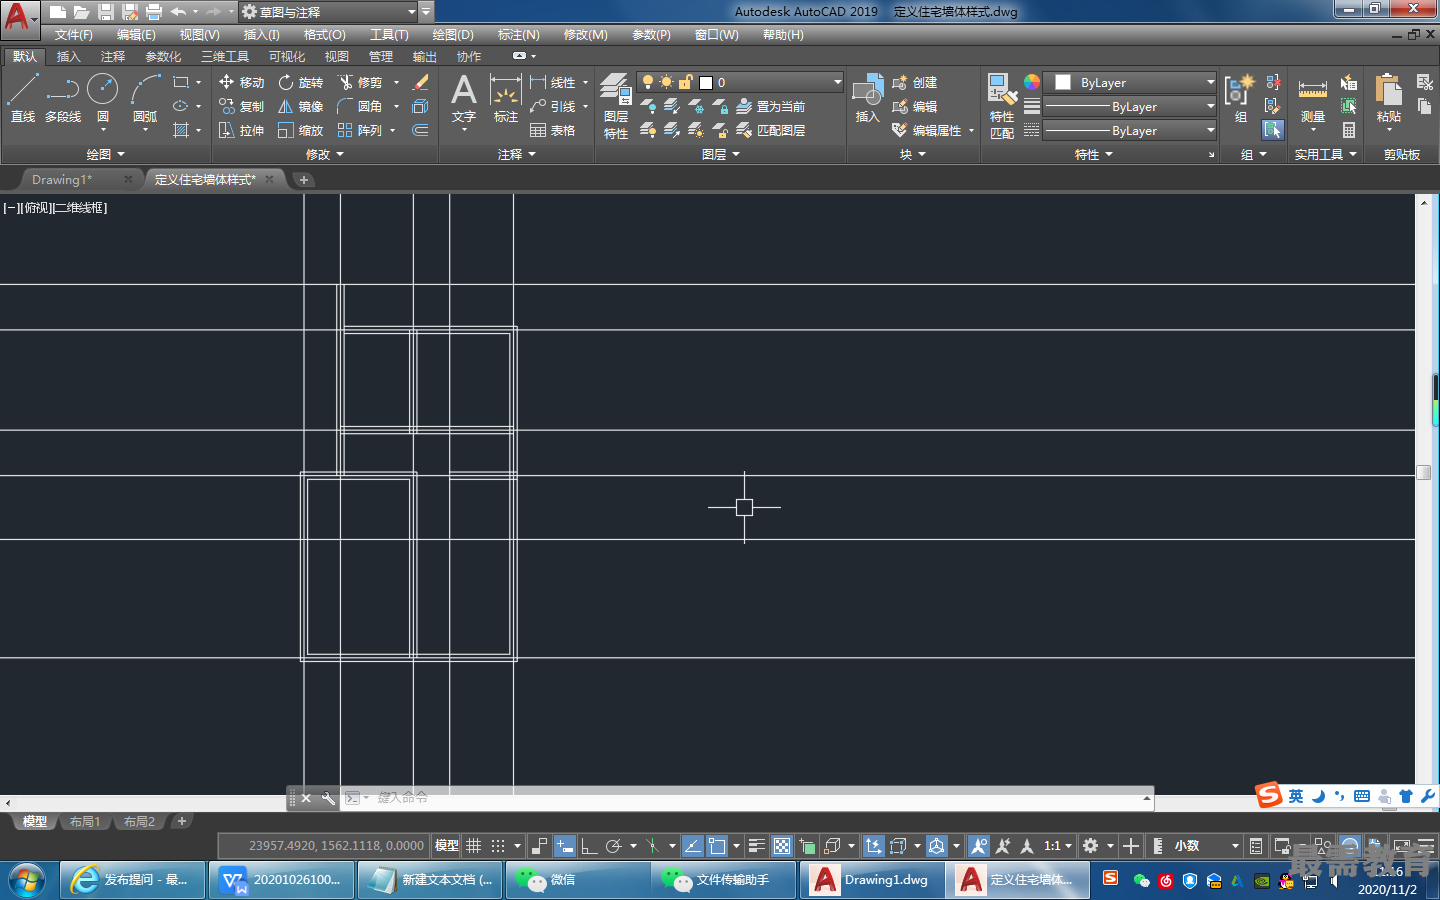Open Drawing1.dwg taskbar window

(x=872, y=880)
